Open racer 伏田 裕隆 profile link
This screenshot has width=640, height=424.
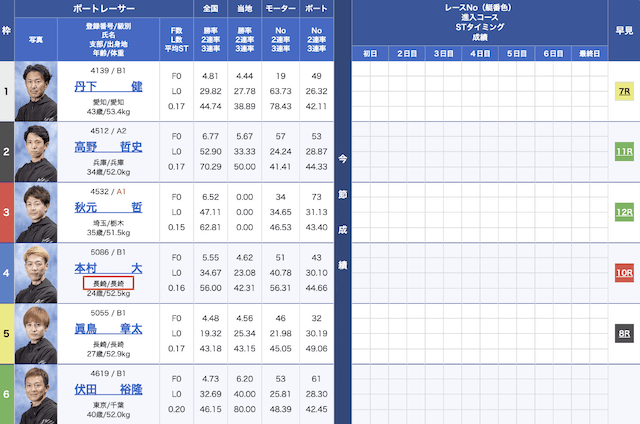coord(108,389)
